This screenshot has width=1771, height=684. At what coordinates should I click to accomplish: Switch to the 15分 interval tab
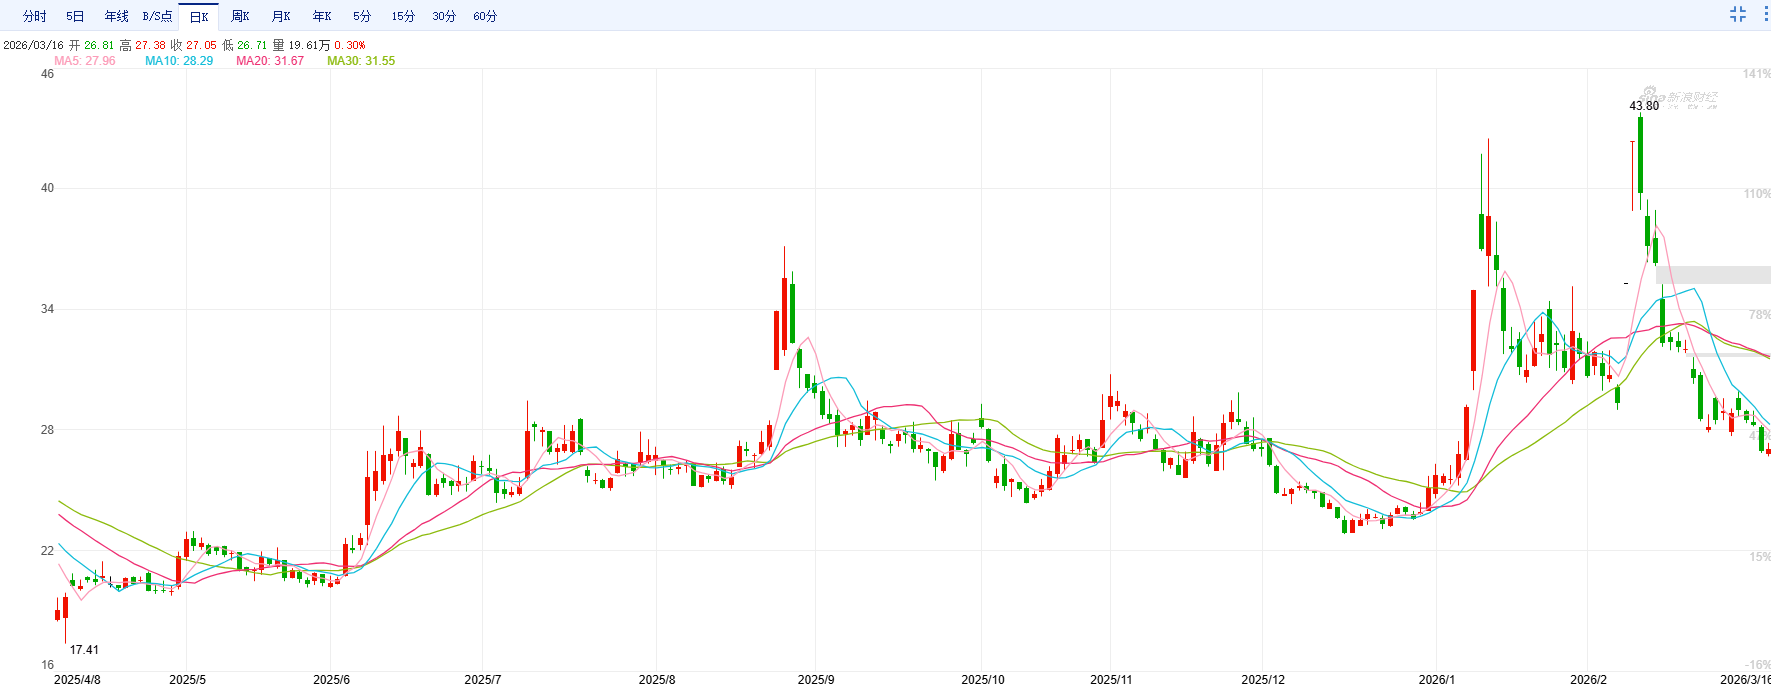(x=403, y=16)
